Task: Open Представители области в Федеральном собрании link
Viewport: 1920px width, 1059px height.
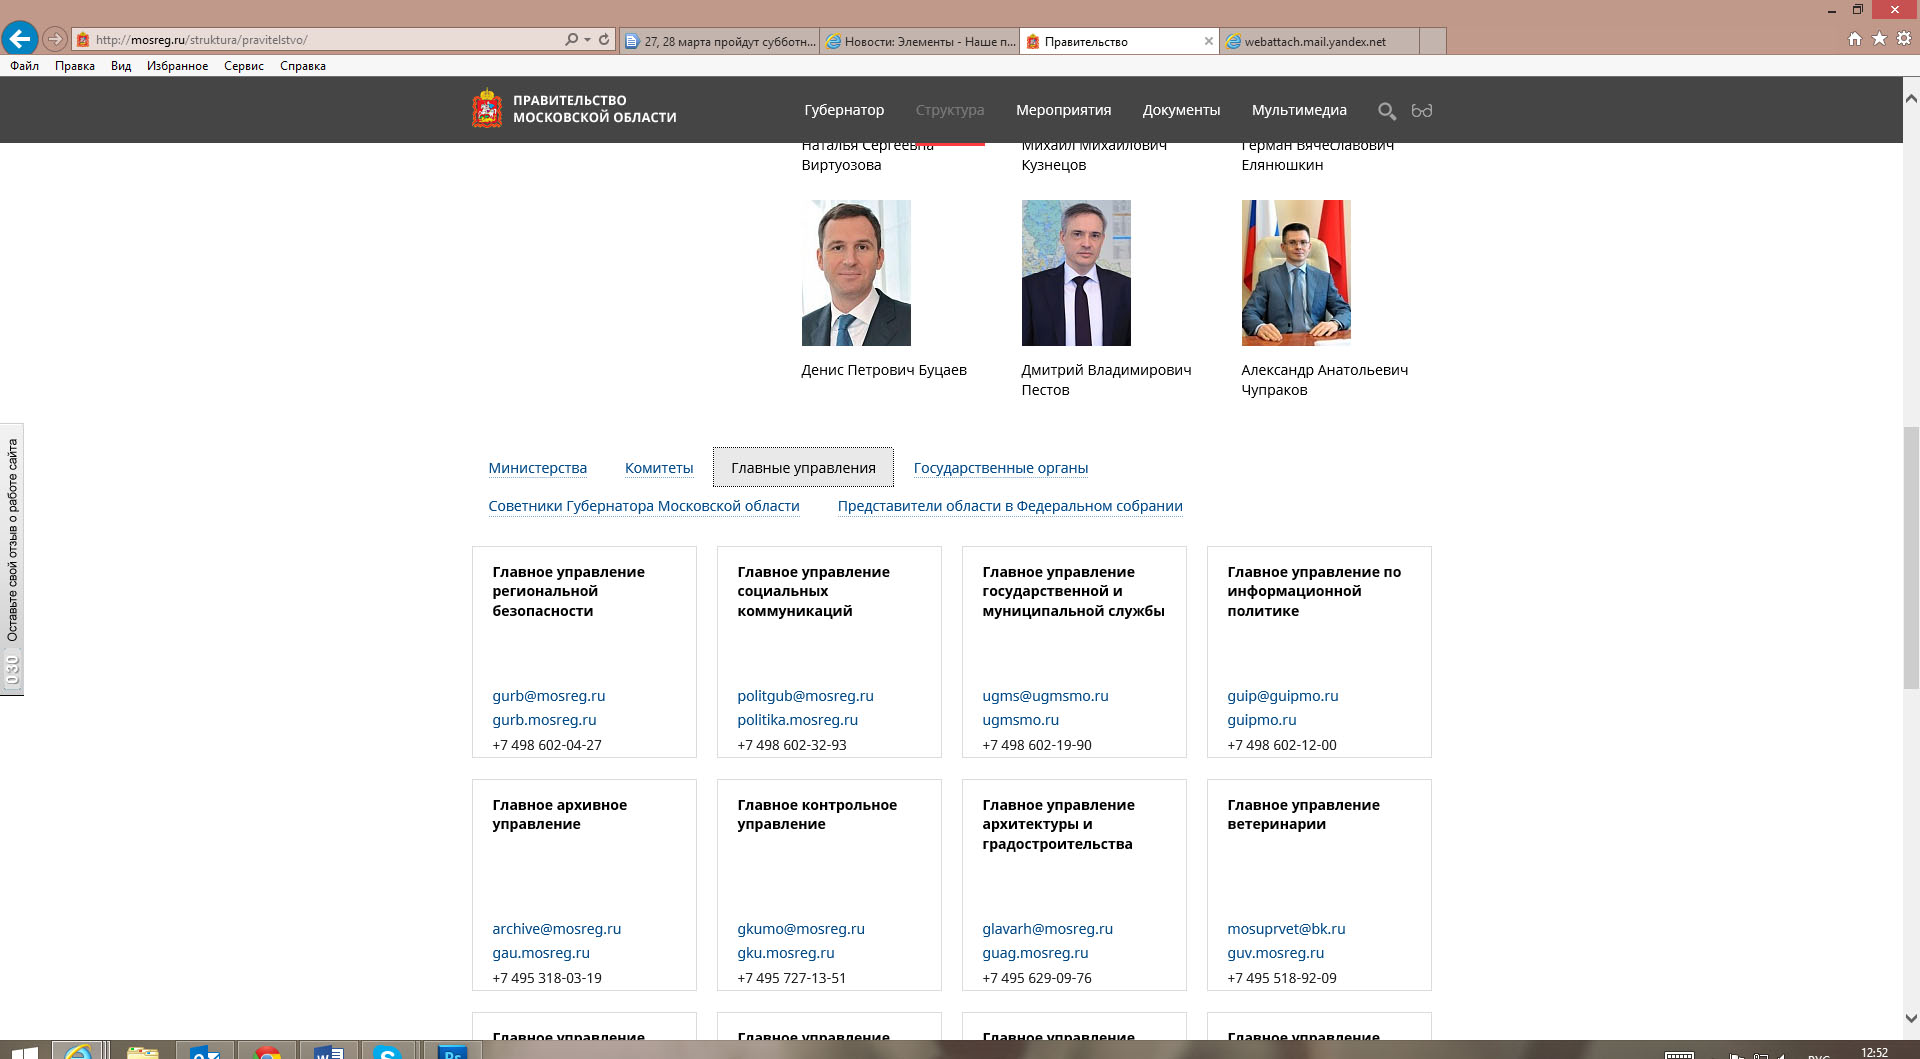Action: (x=1010, y=506)
